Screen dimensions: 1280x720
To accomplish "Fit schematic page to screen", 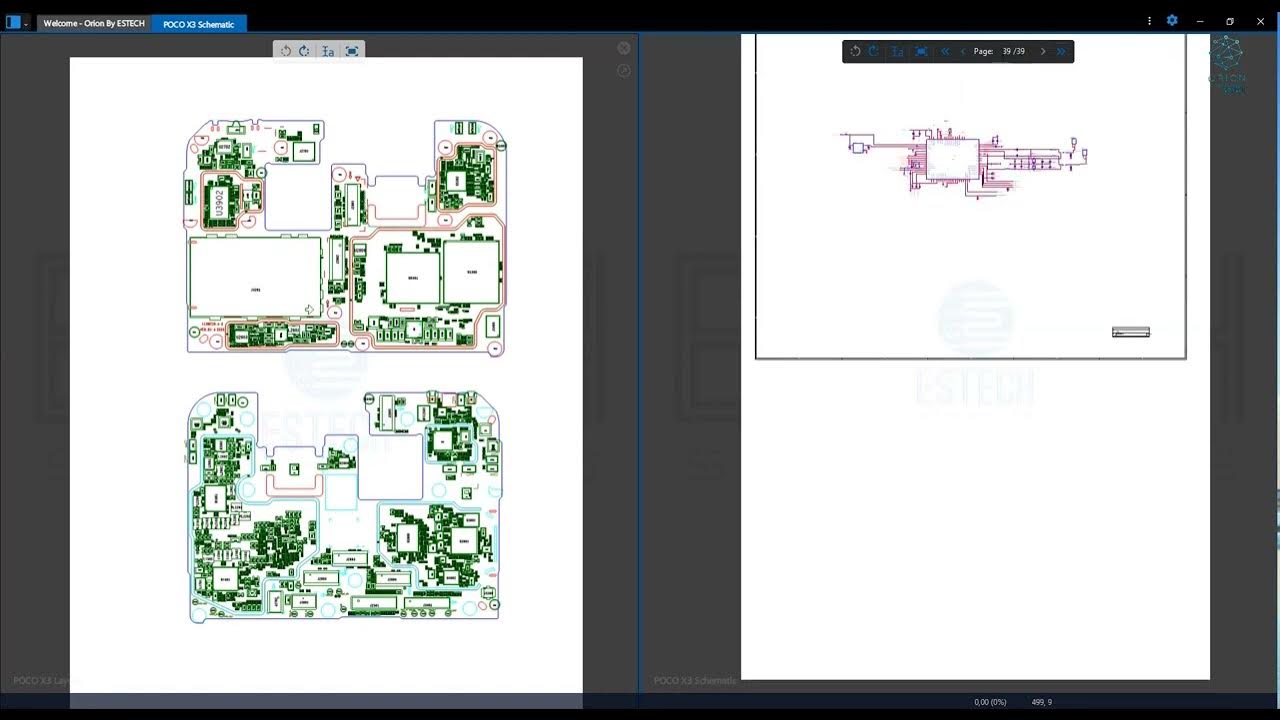I will click(921, 51).
